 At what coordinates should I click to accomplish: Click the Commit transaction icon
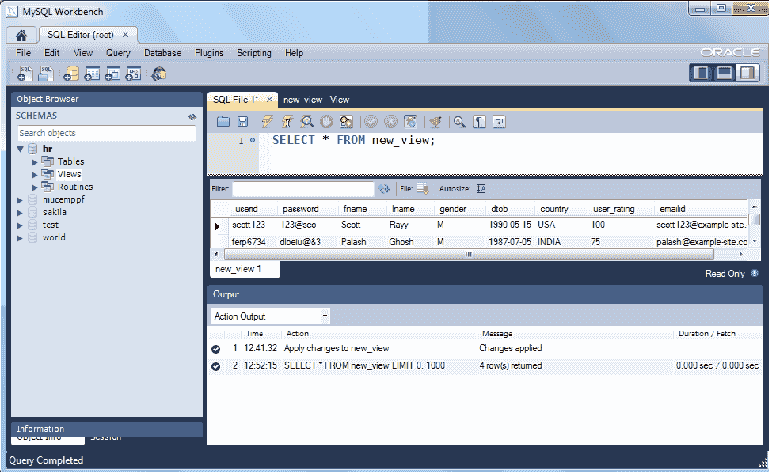371,122
